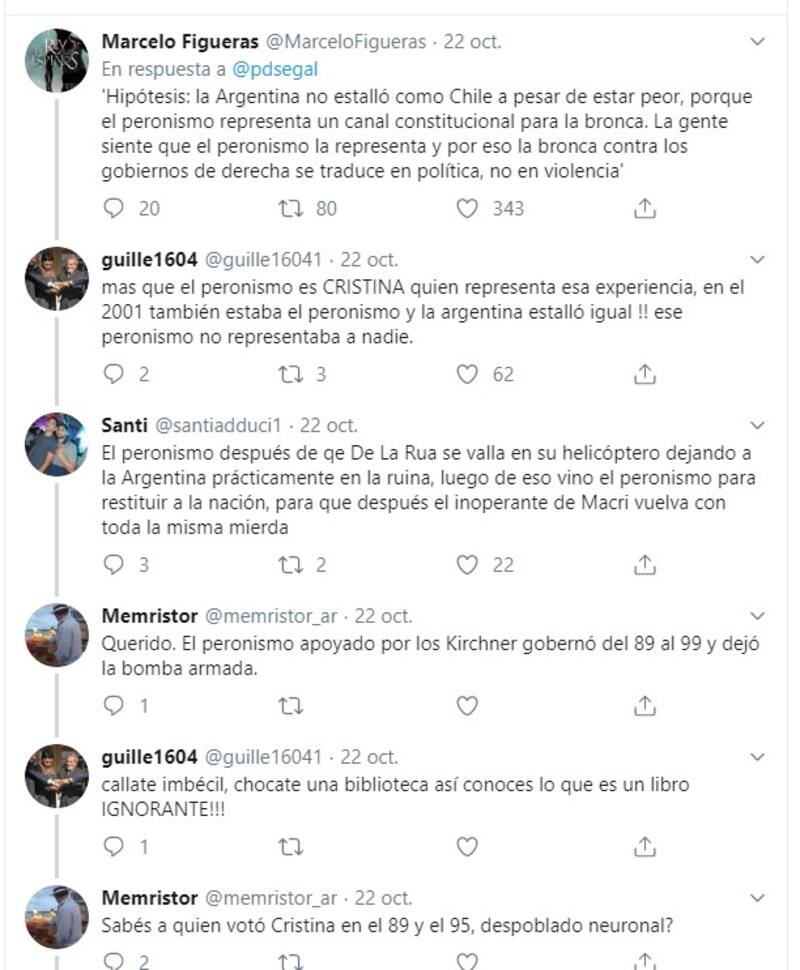Image resolution: width=800 pixels, height=970 pixels.
Task: Reply to guille1604's 'callate imbécil' tweet
Action: point(115,846)
